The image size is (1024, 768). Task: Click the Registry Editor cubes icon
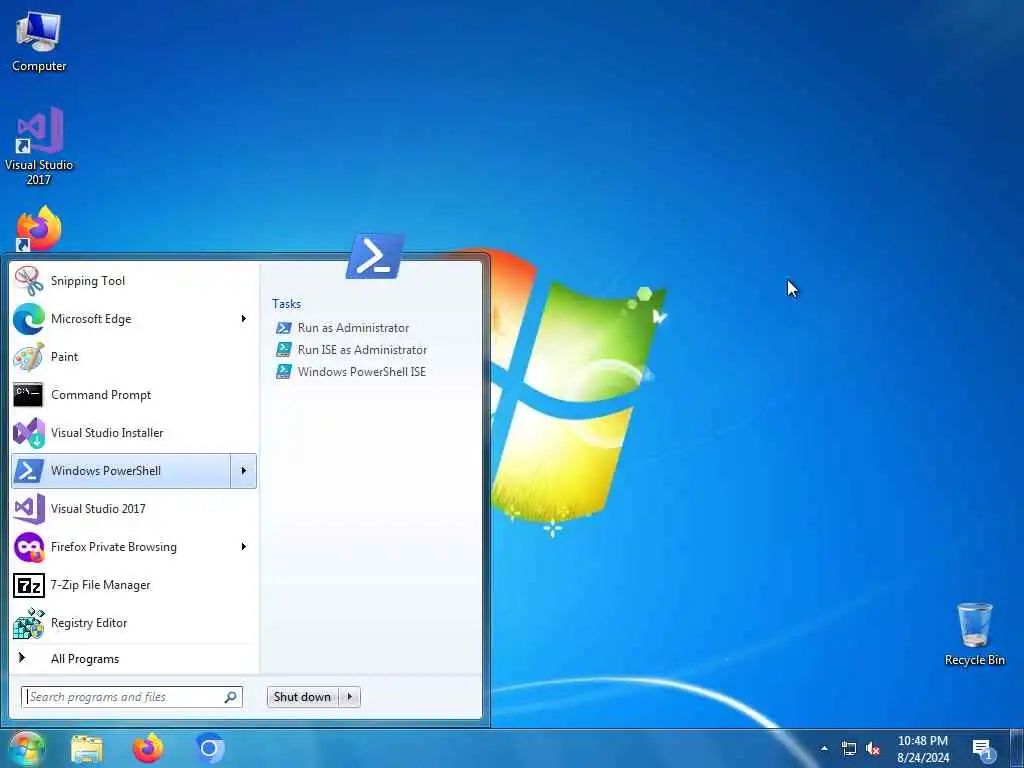[29, 622]
